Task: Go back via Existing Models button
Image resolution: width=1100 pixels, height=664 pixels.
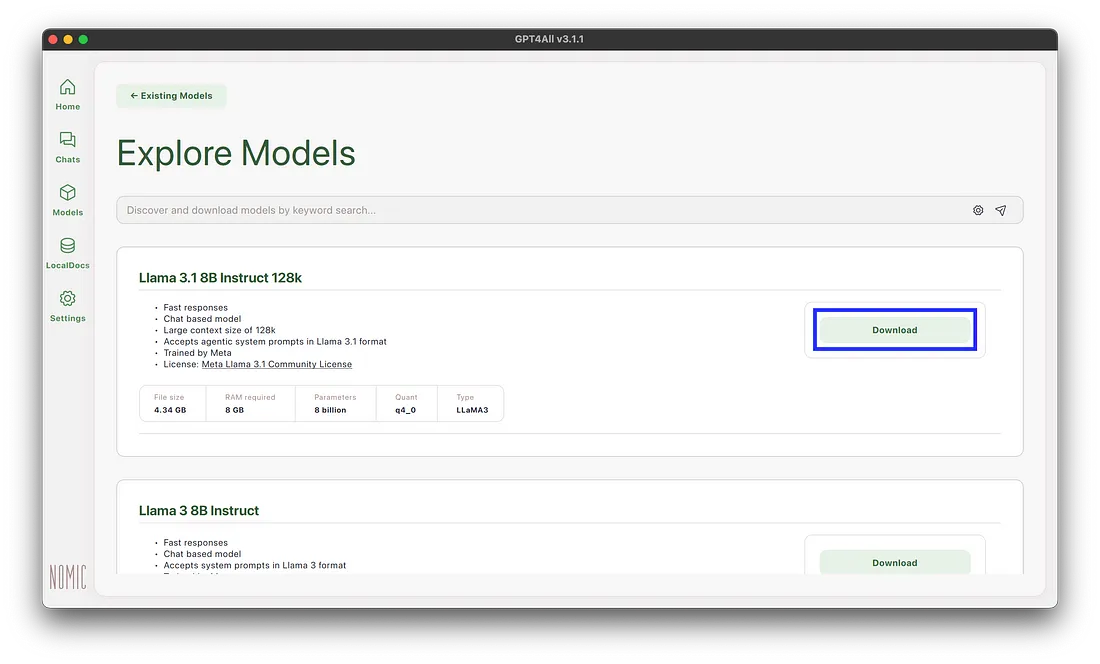Action: 172,96
